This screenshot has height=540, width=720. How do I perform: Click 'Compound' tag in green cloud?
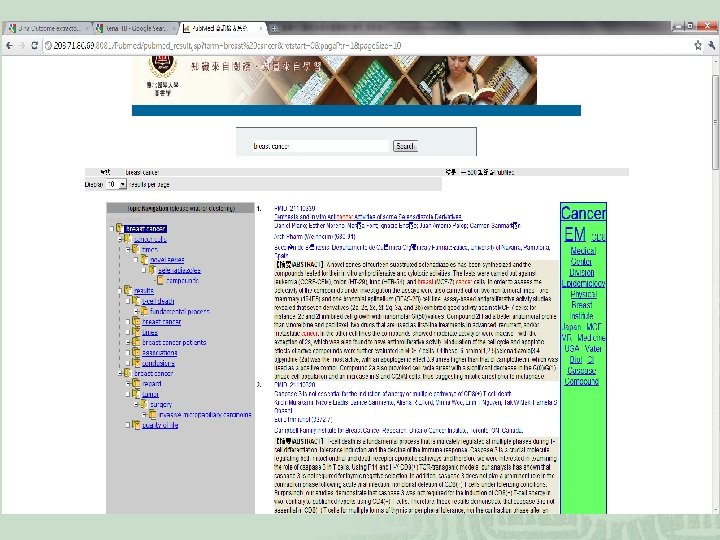(581, 381)
